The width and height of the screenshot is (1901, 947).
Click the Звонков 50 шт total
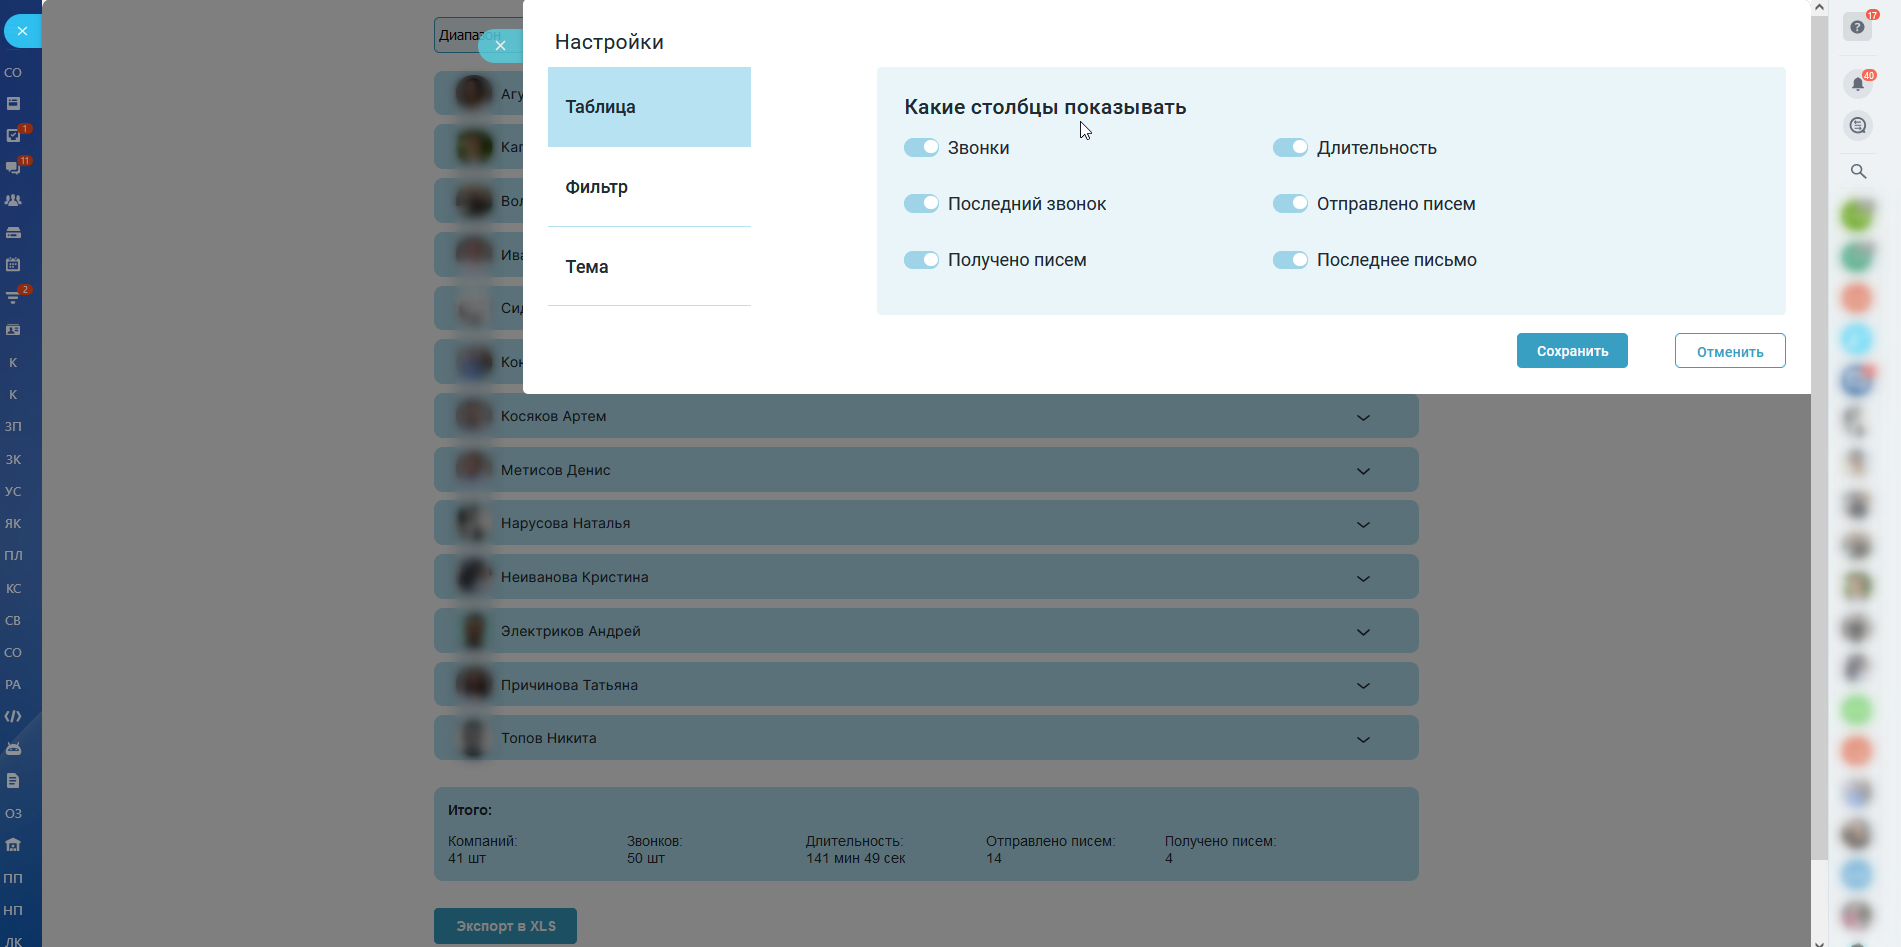654,849
